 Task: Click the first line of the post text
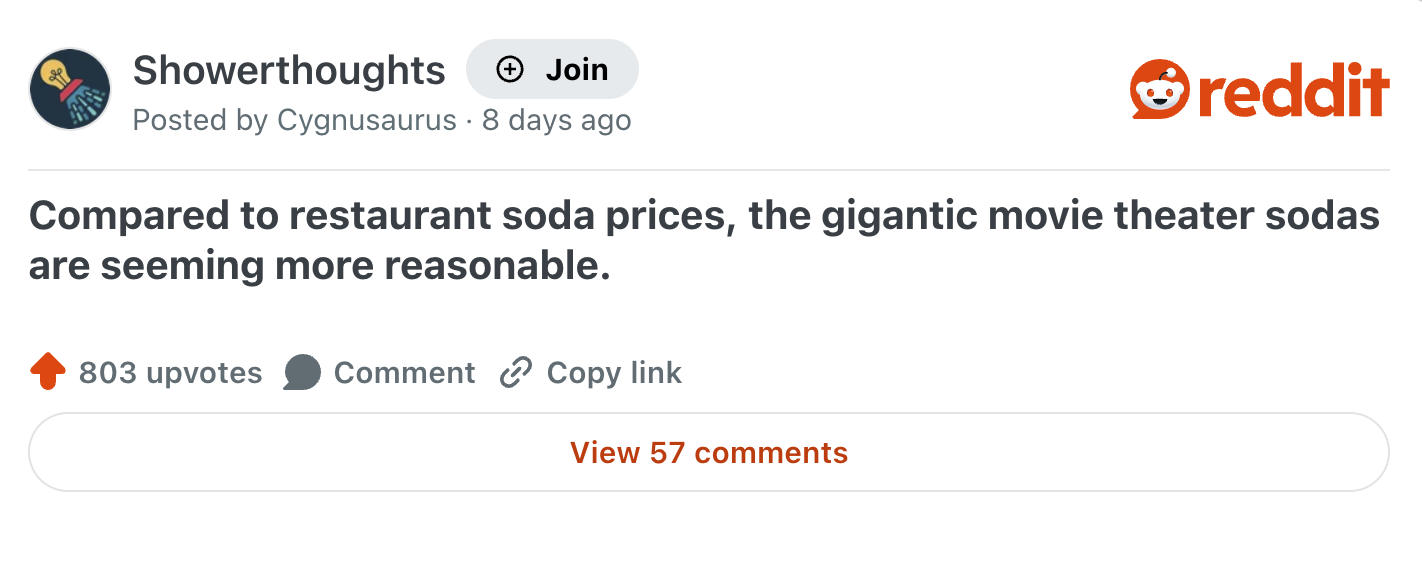point(705,215)
